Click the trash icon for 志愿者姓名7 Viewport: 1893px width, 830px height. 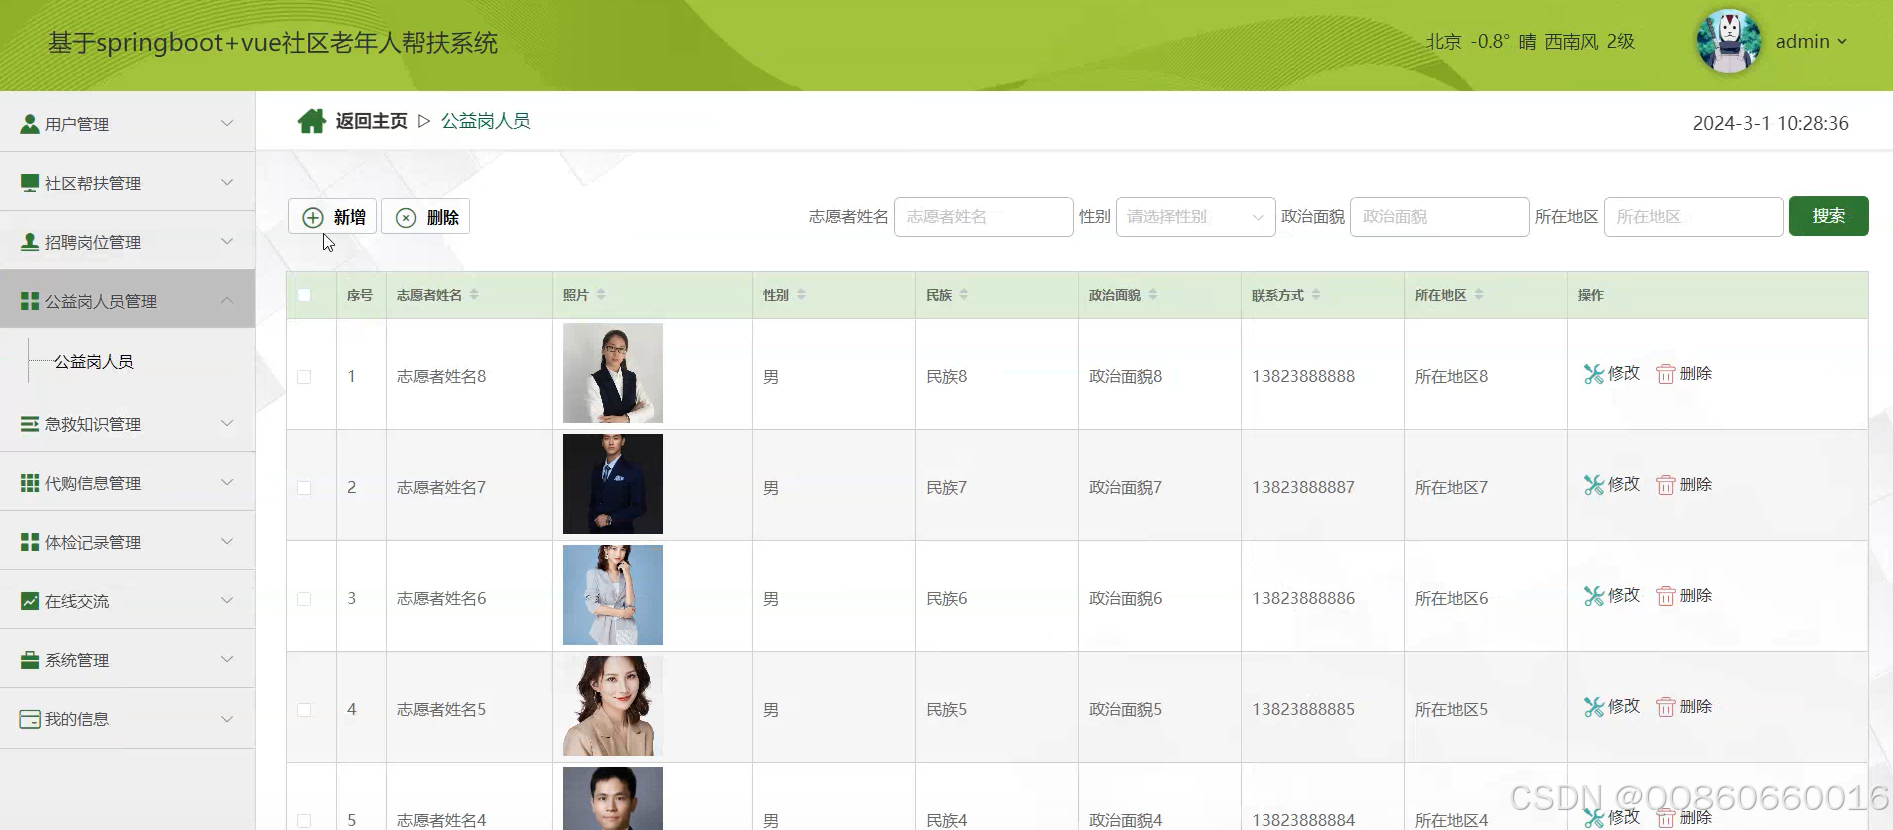(1665, 485)
